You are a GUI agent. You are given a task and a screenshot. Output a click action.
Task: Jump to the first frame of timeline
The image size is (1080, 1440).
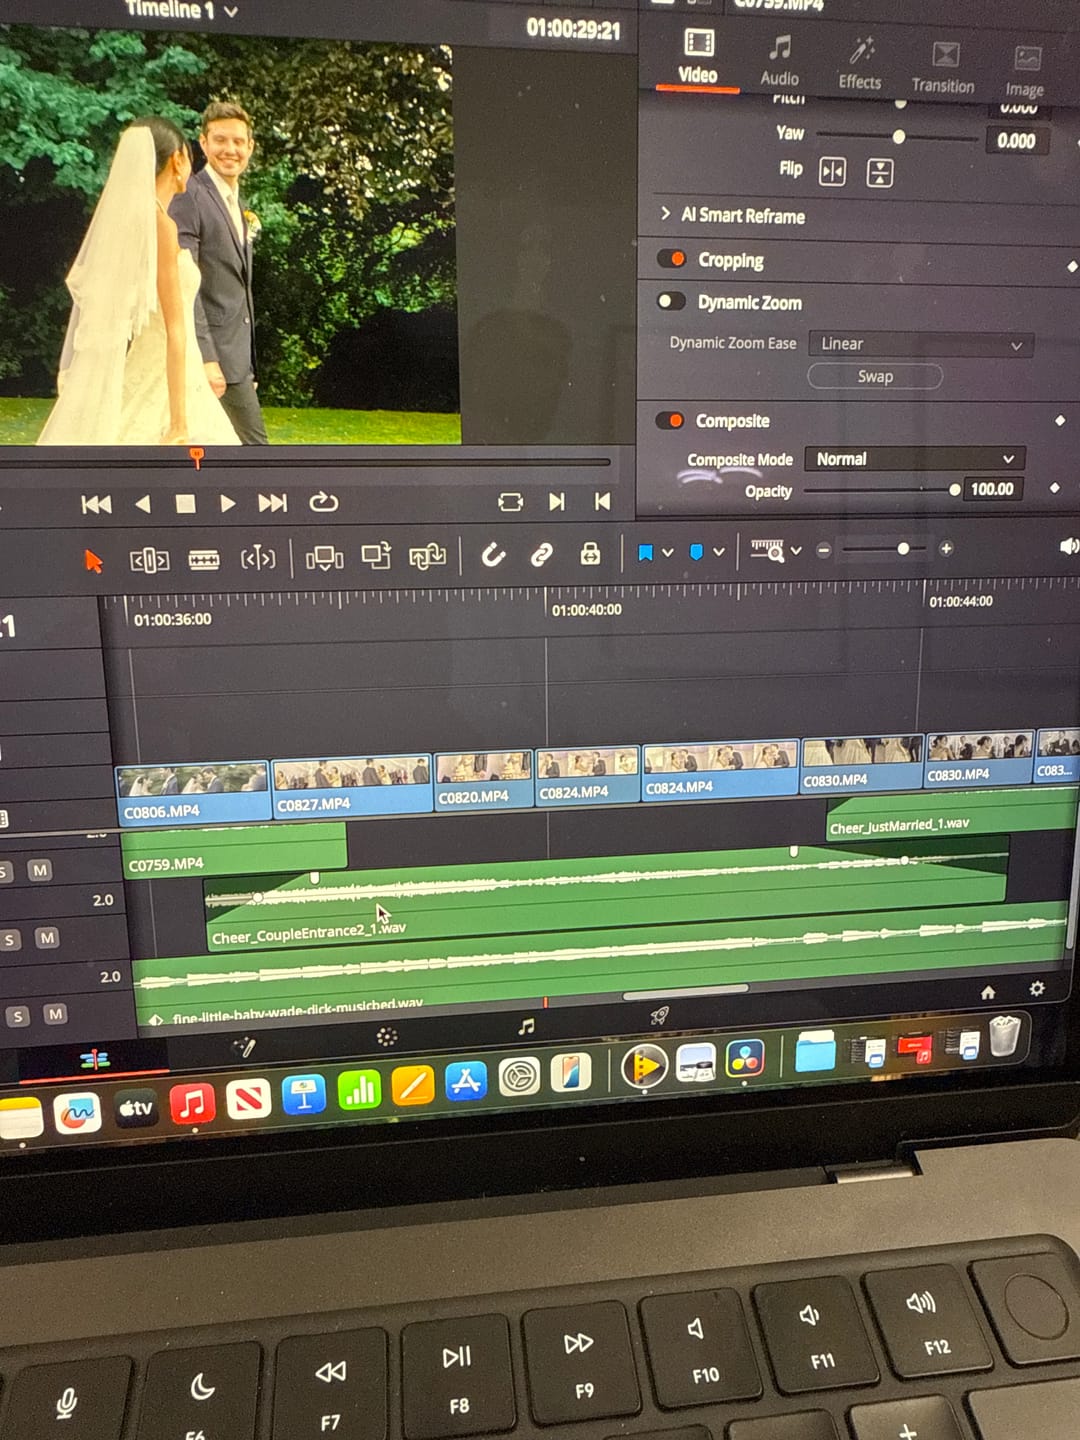(x=96, y=505)
